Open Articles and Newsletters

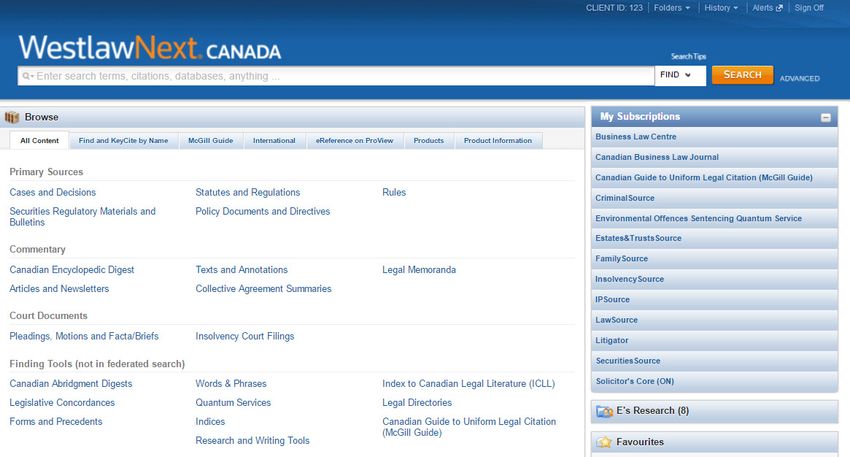(x=59, y=289)
